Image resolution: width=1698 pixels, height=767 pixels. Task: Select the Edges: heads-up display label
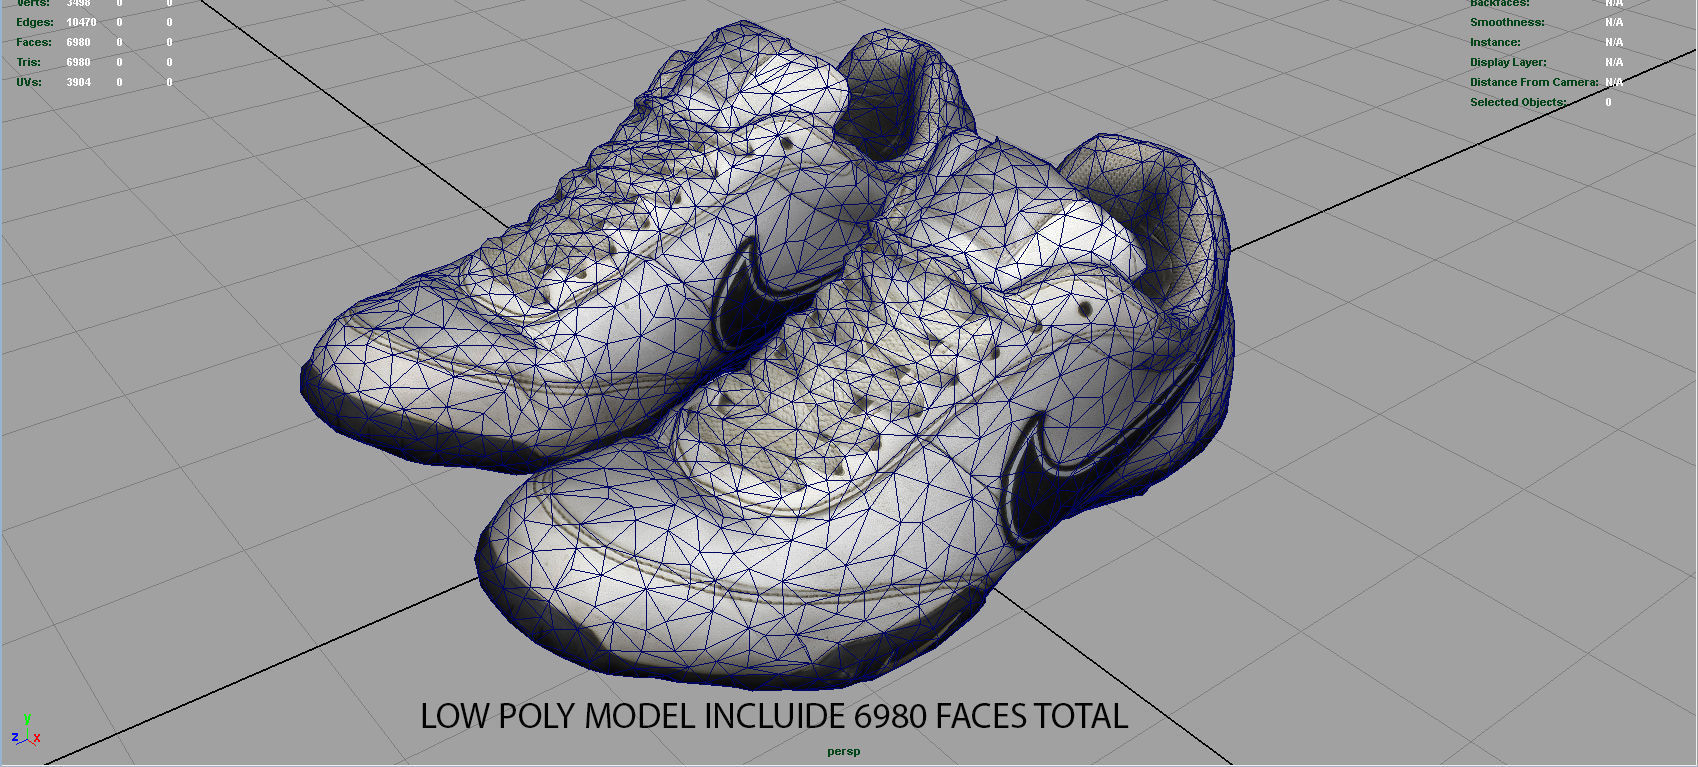point(35,22)
